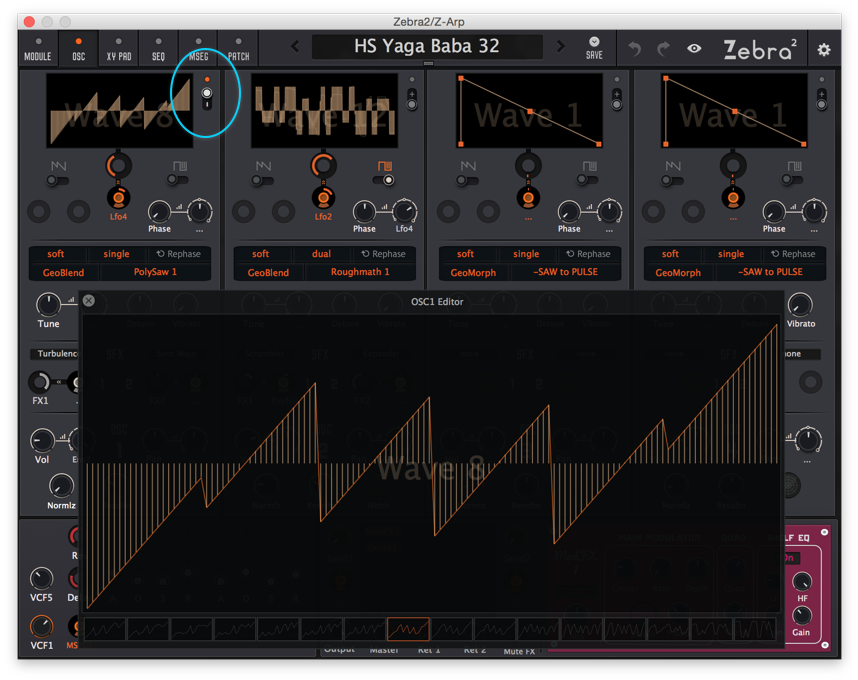Click the bottom-right corner dot of the EQ panel
This screenshot has width=858, height=680.
pyautogui.click(x=825, y=645)
